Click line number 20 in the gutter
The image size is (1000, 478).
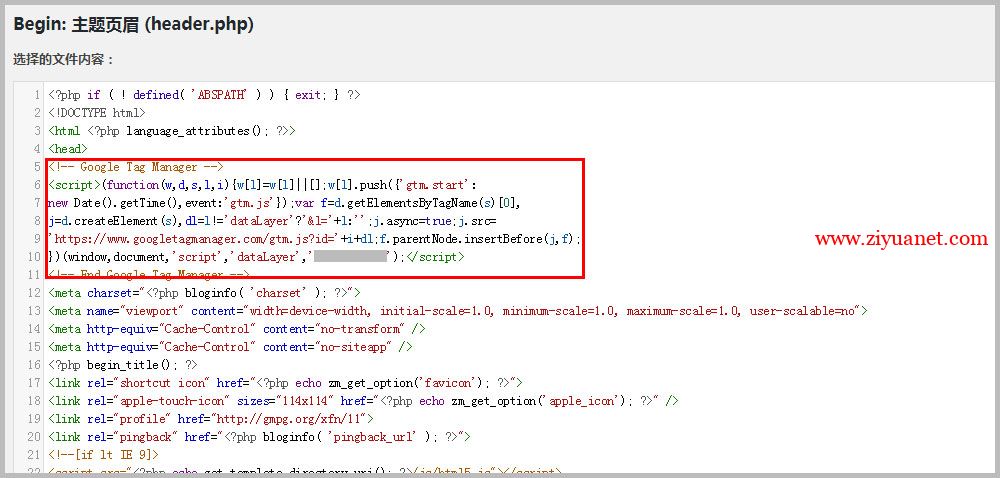[34, 437]
